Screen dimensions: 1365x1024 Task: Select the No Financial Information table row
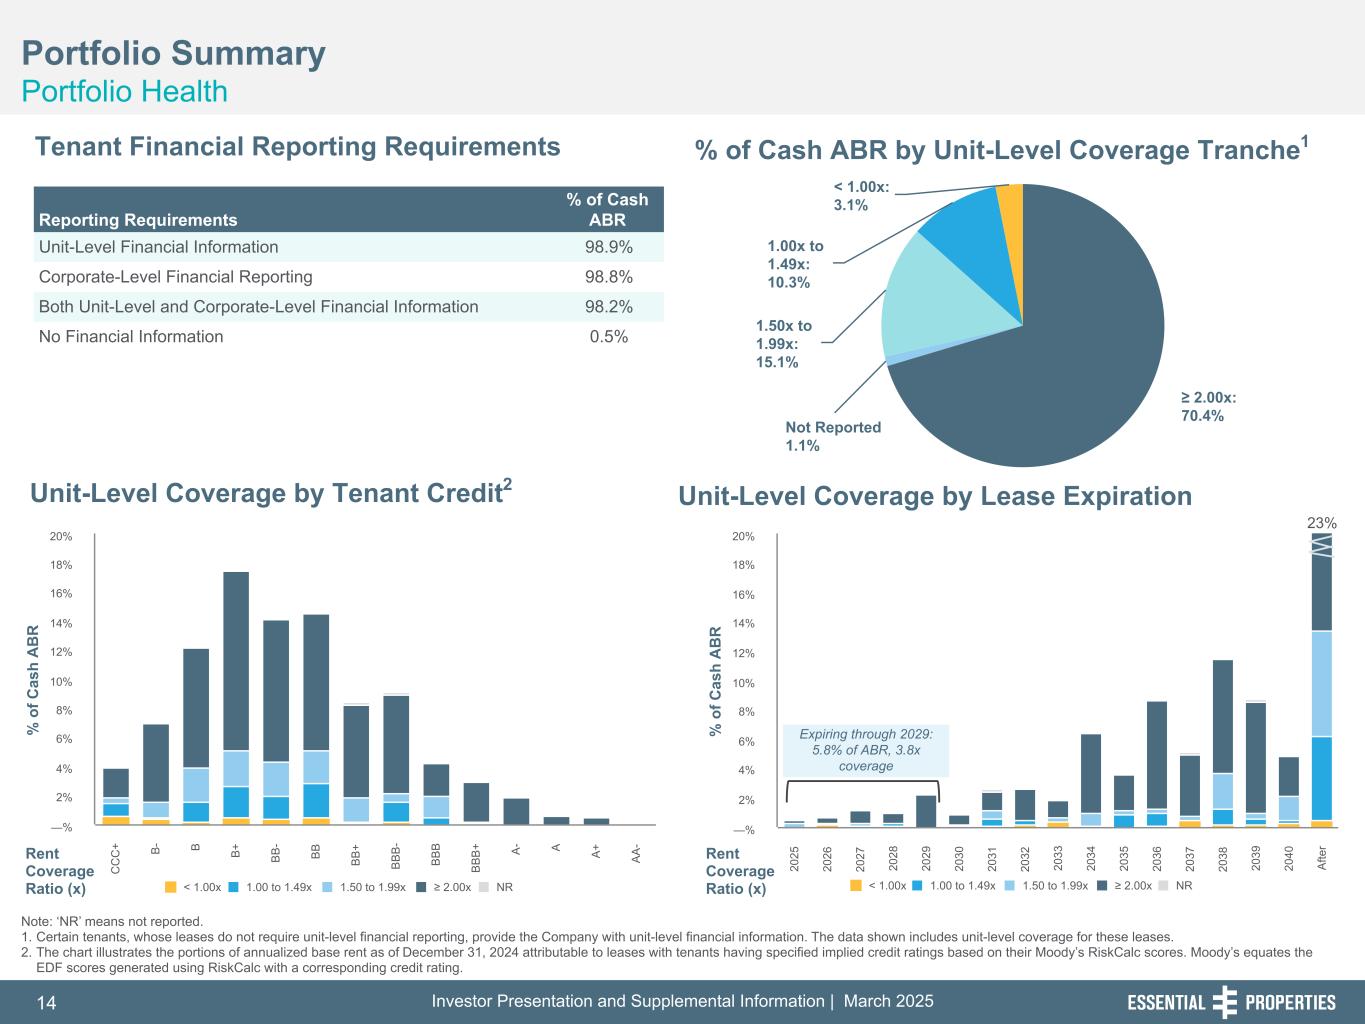[x=348, y=337]
